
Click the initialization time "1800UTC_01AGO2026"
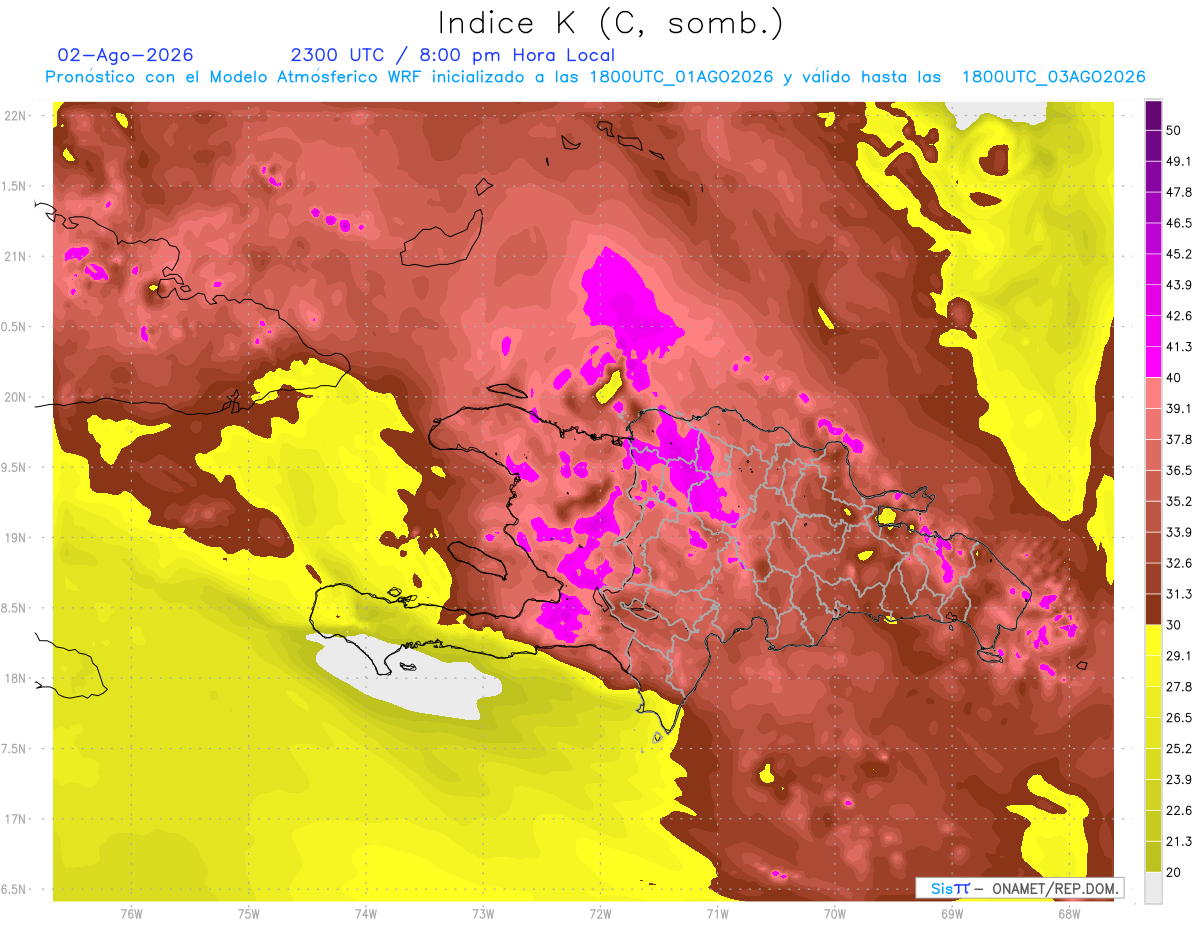tap(682, 77)
